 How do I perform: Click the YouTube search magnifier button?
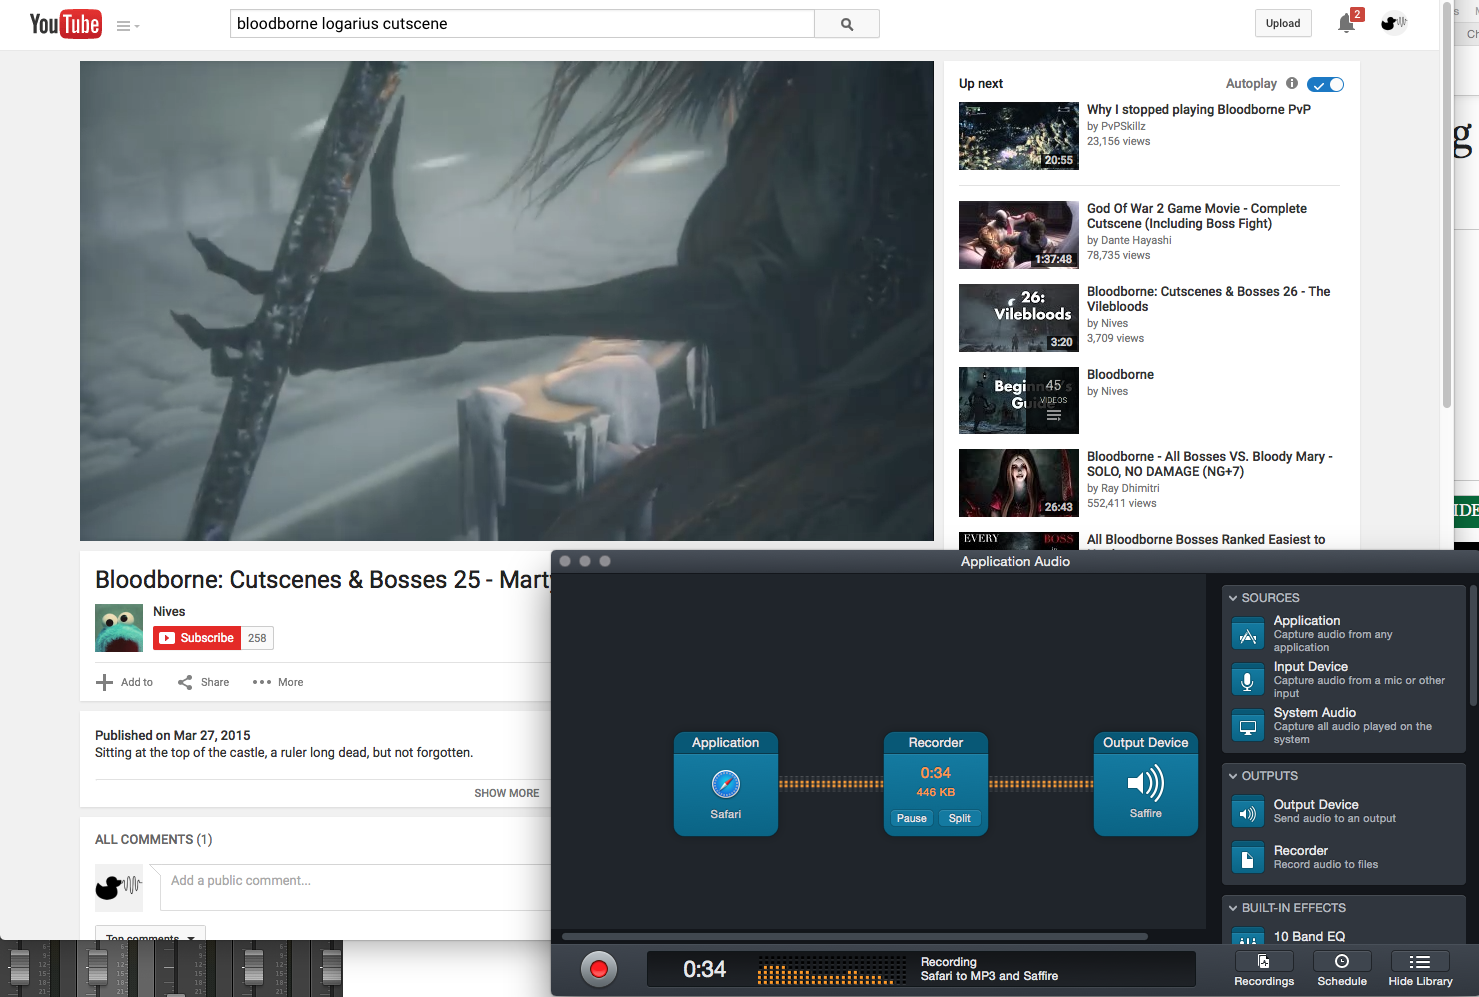coord(847,24)
